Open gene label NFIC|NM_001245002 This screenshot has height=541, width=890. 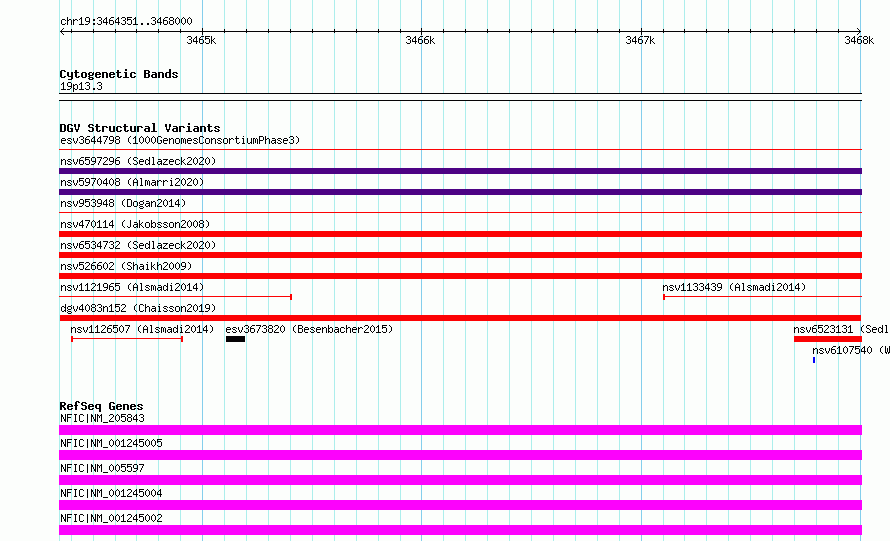pyautogui.click(x=111, y=518)
